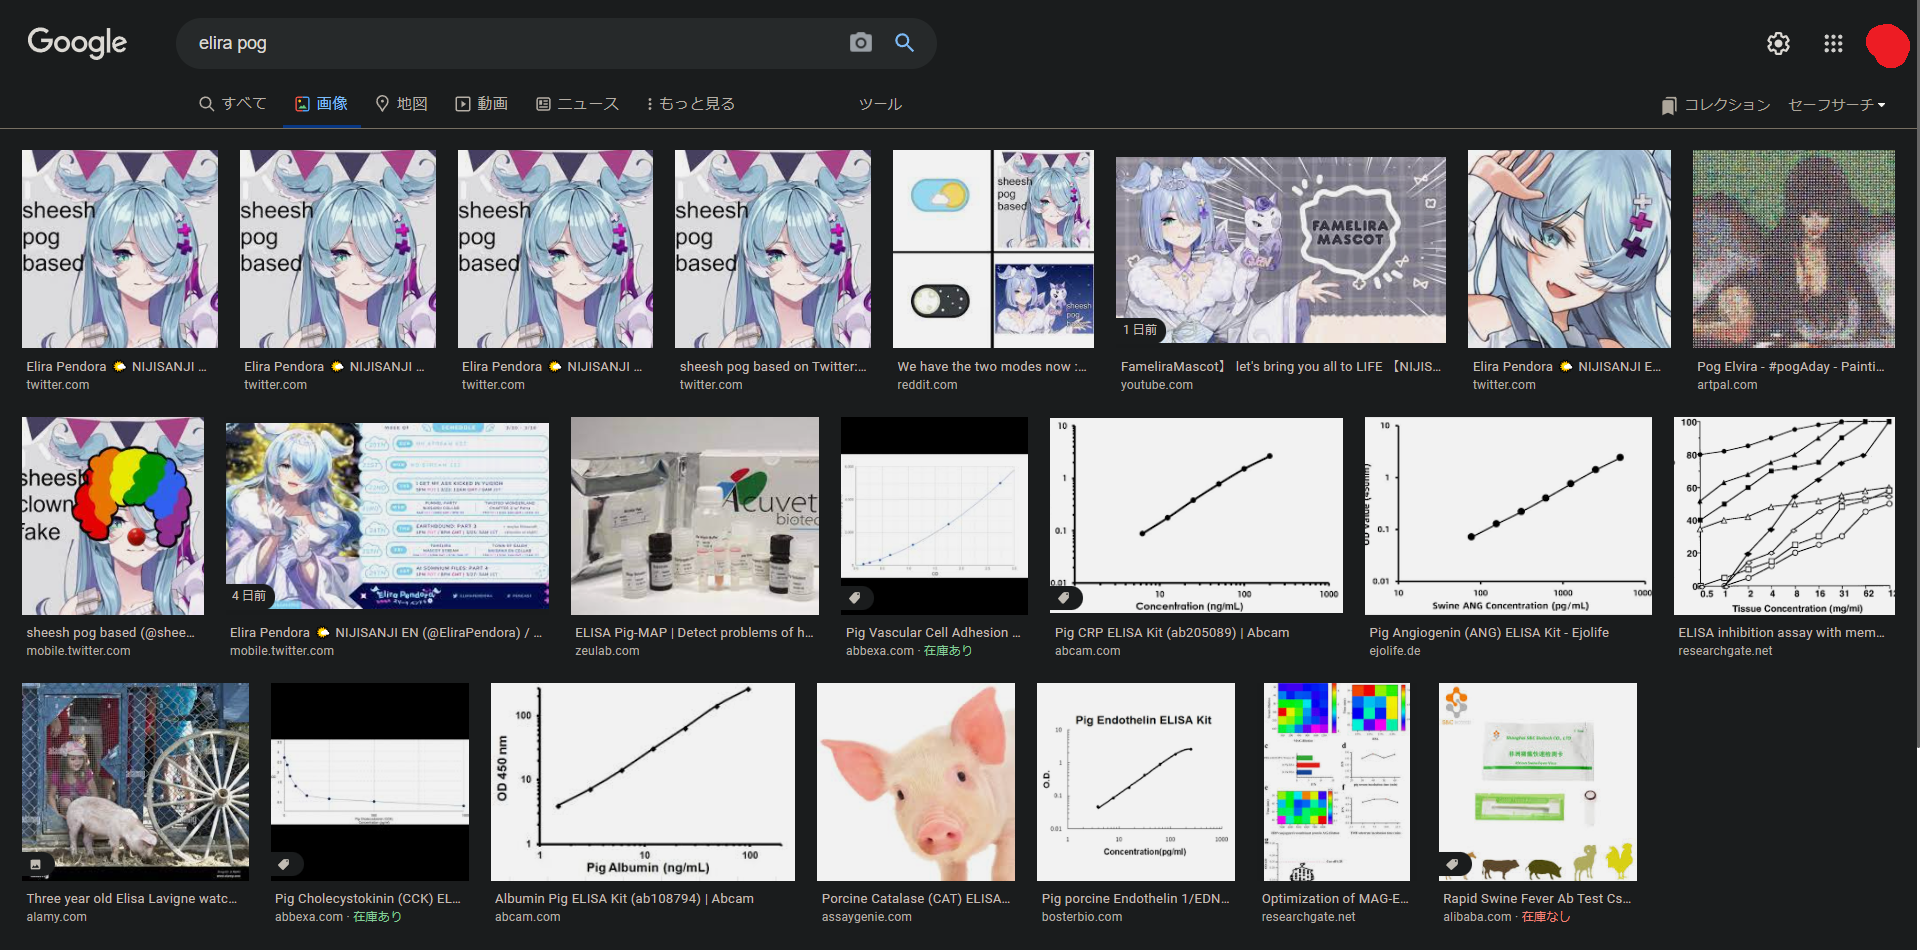Open the FameliraMascot YouTube thumbnail
This screenshot has width=1920, height=950.
(1281, 249)
